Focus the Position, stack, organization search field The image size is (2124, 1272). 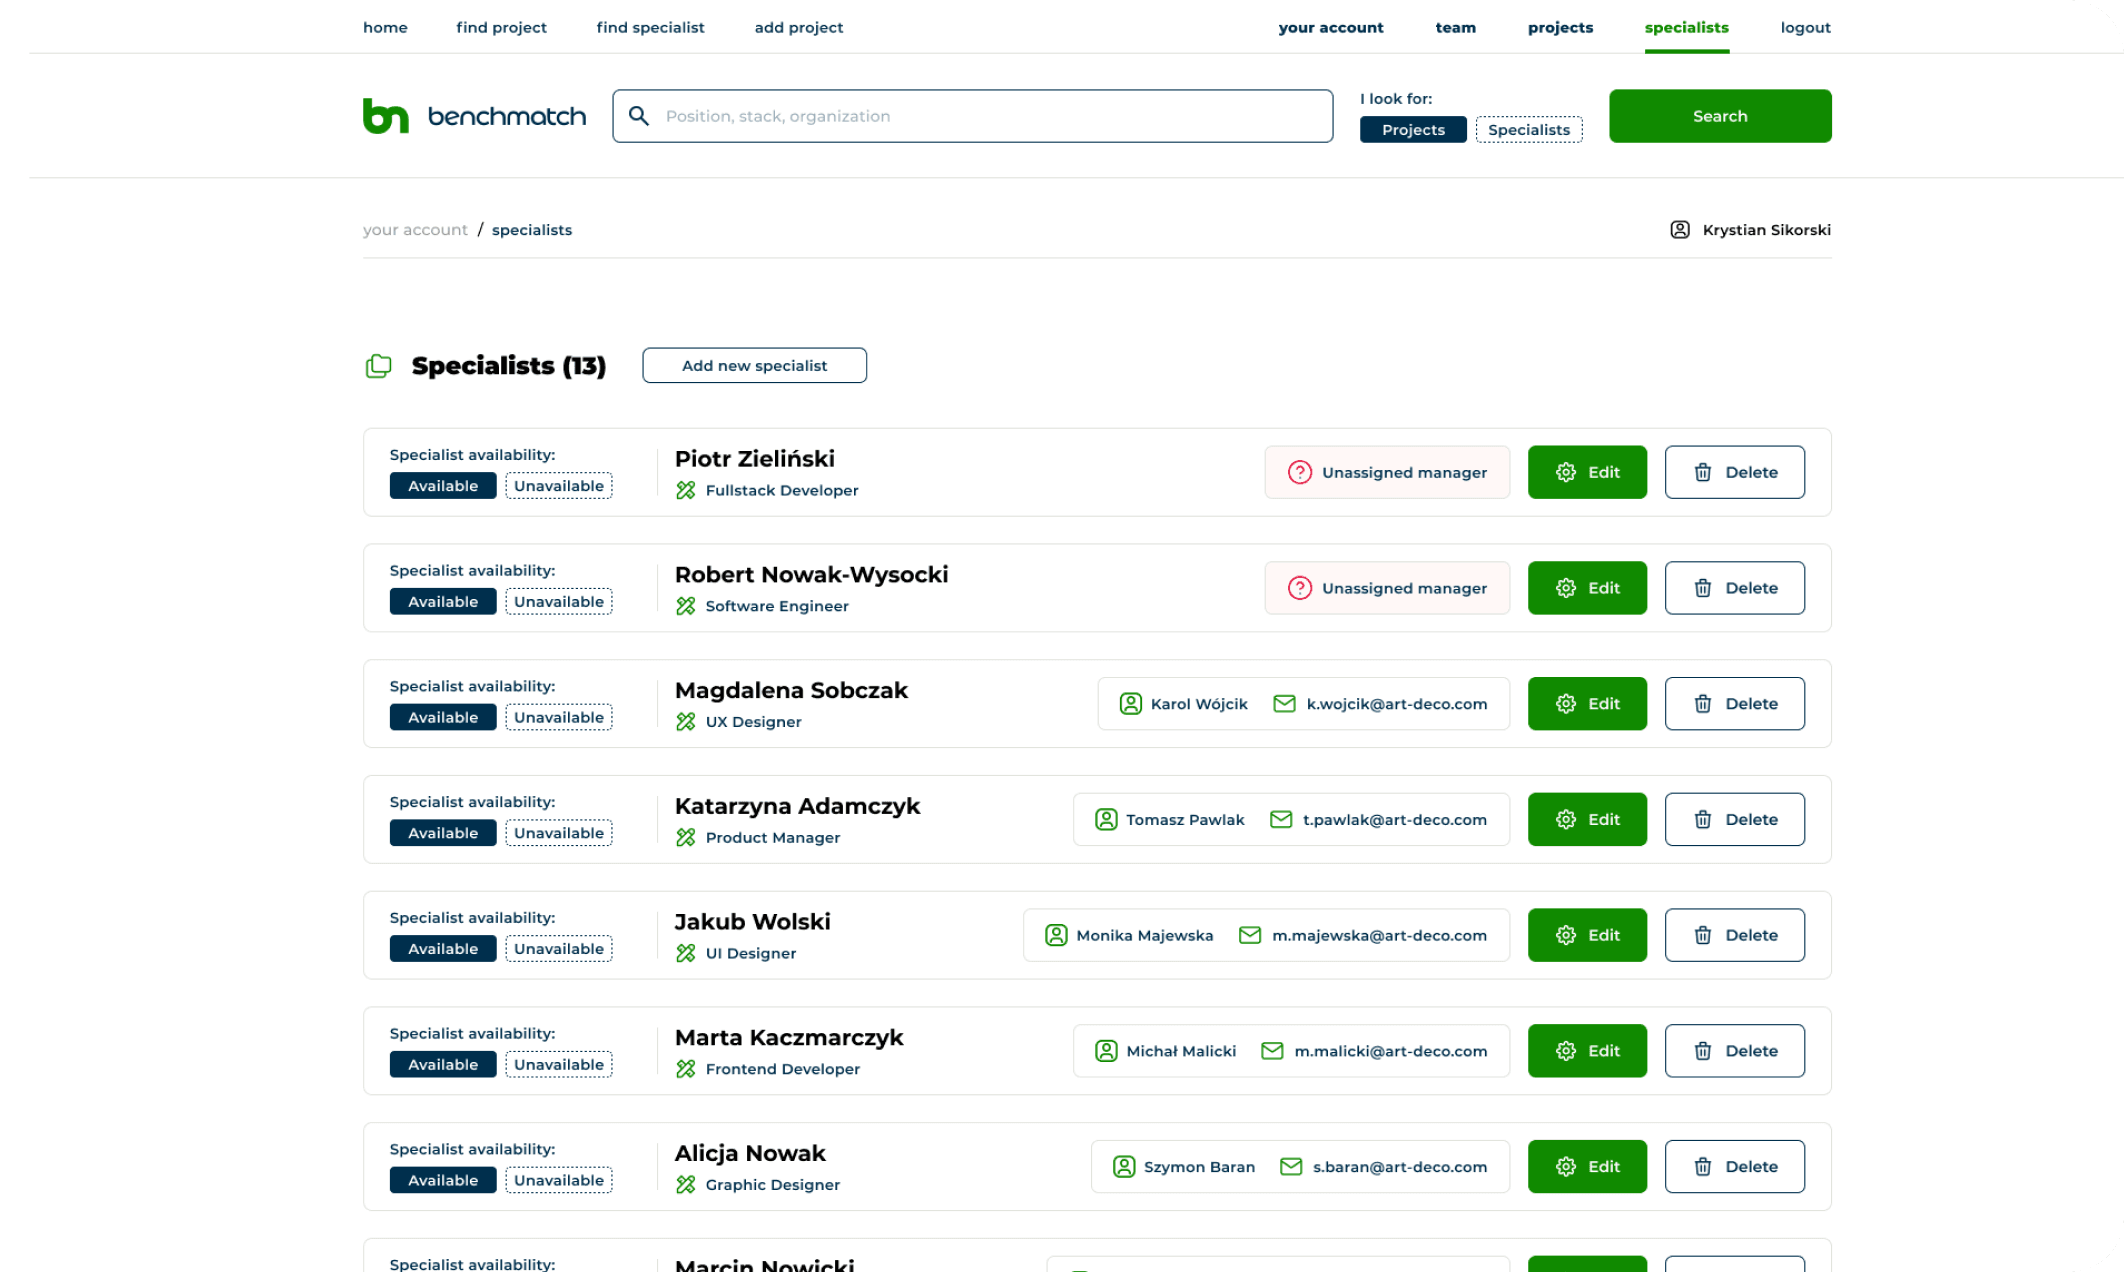990,116
